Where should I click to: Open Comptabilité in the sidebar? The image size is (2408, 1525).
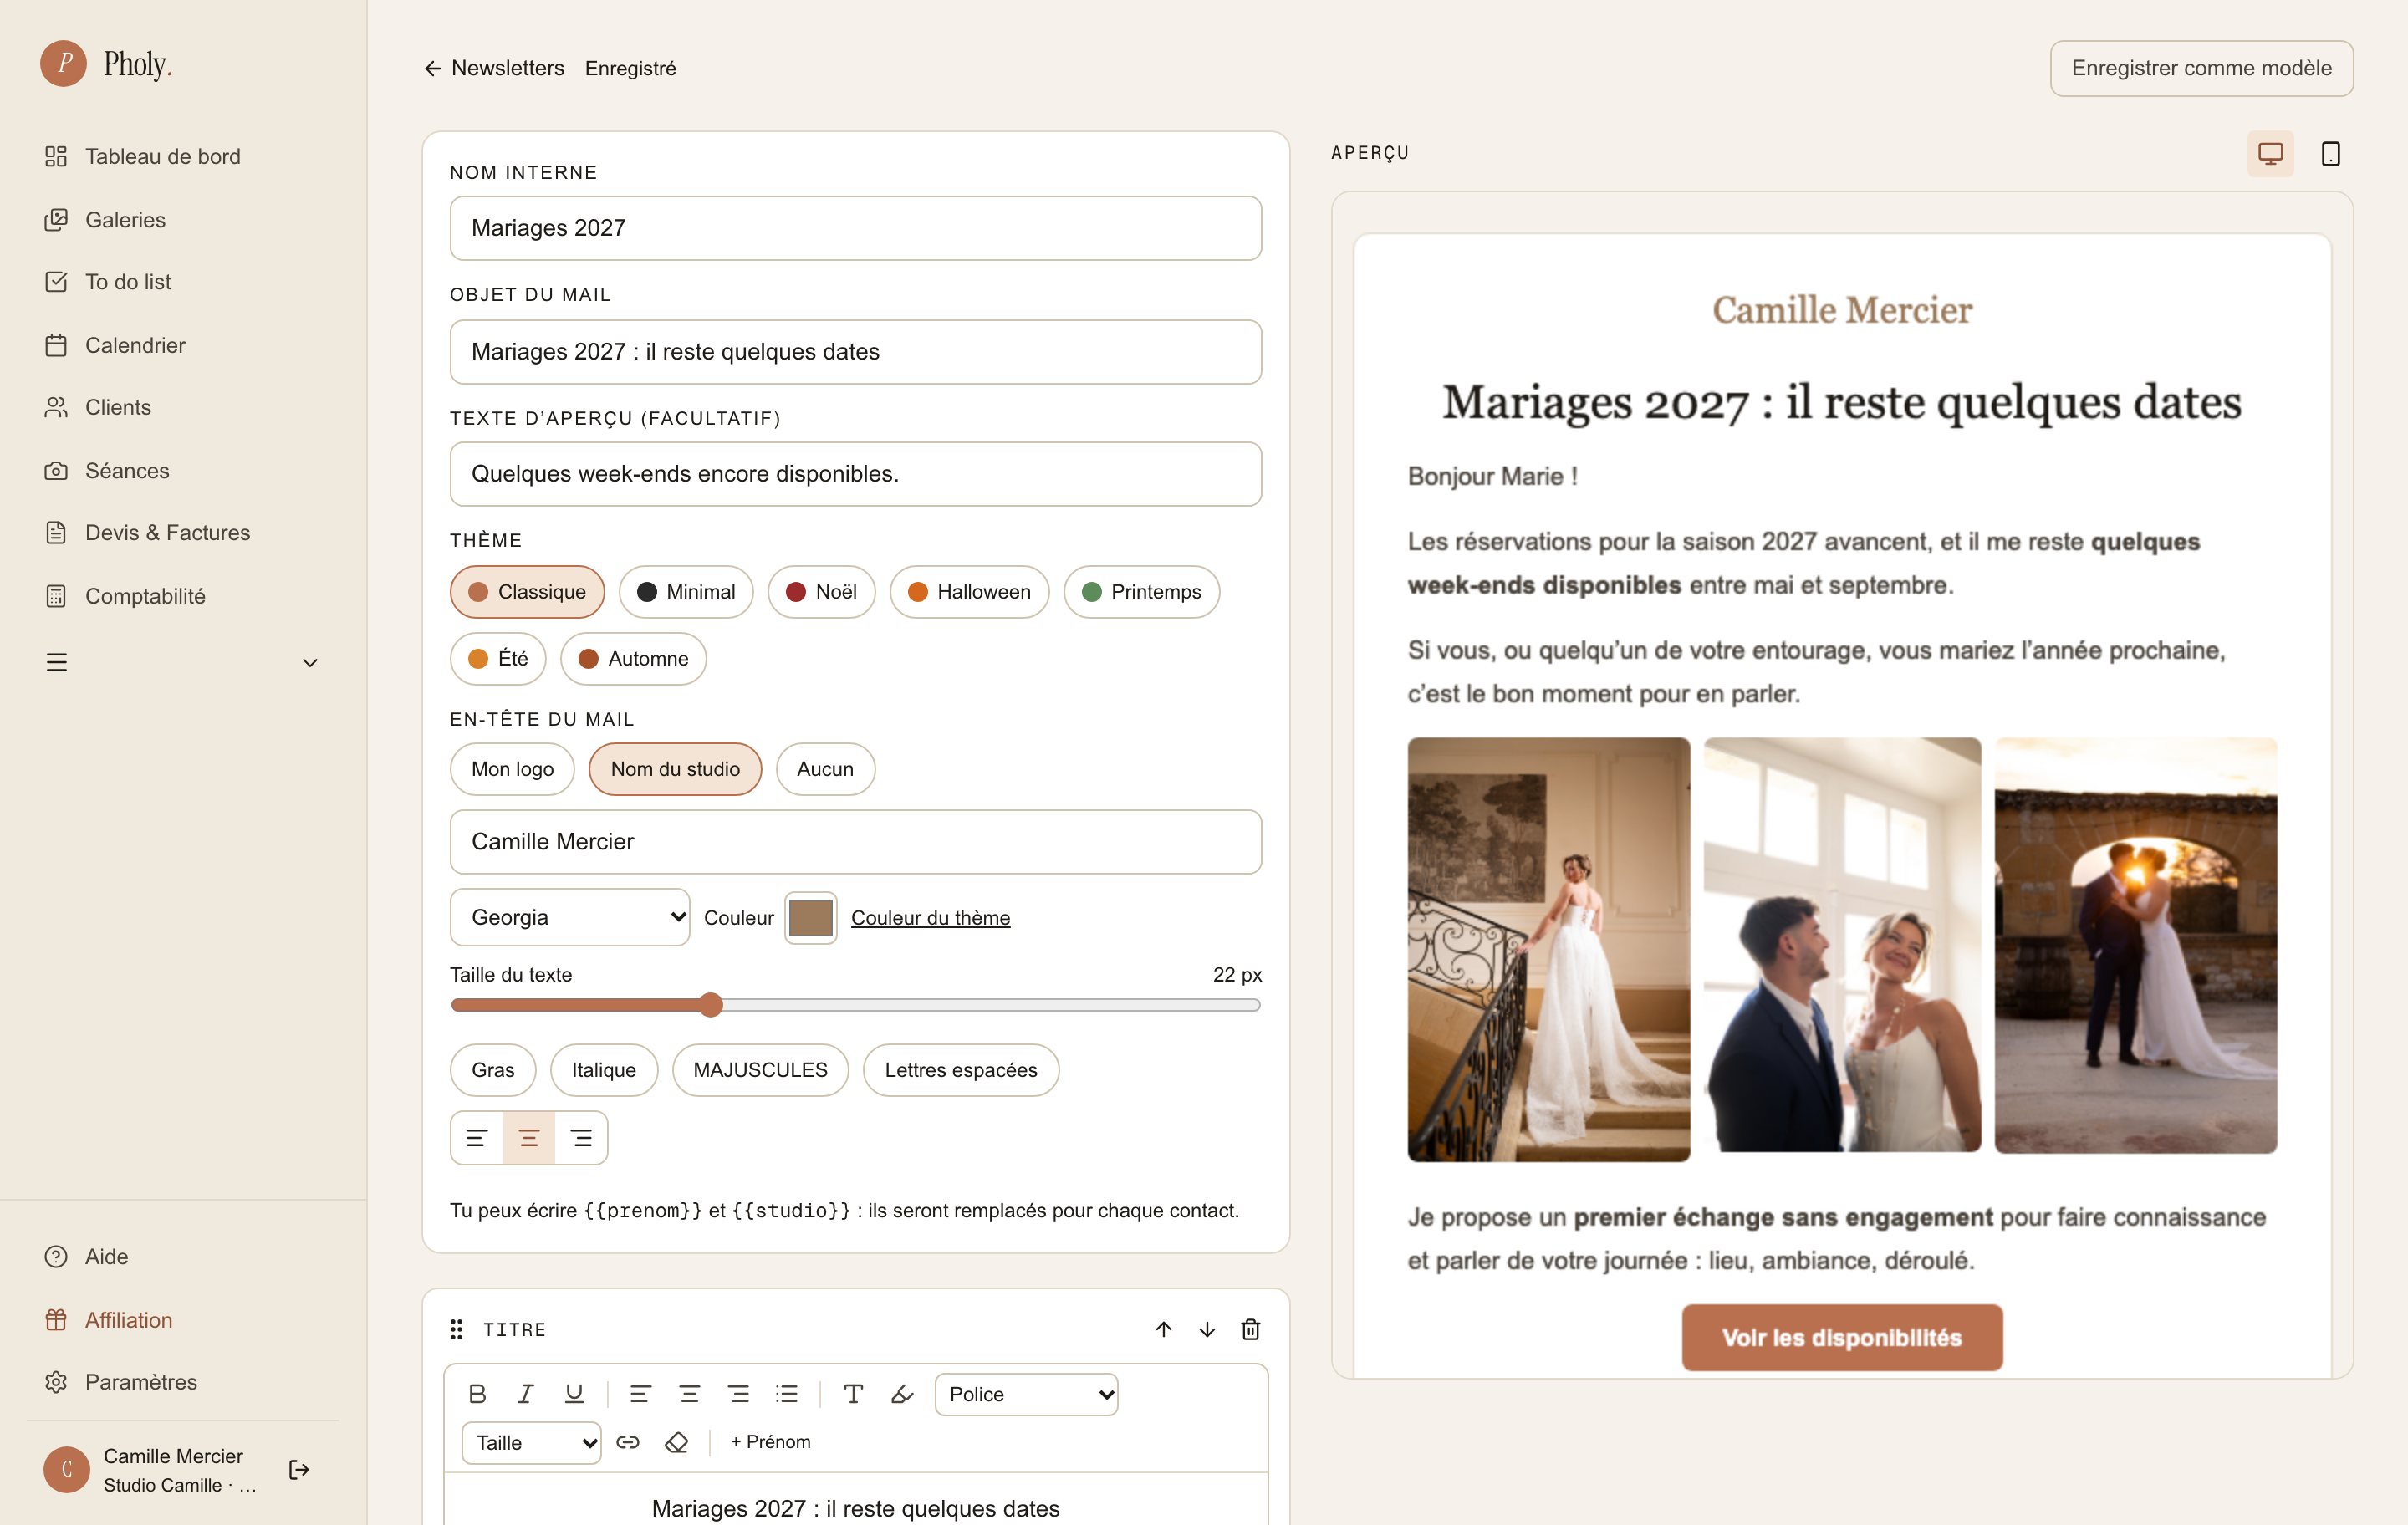tap(125, 596)
